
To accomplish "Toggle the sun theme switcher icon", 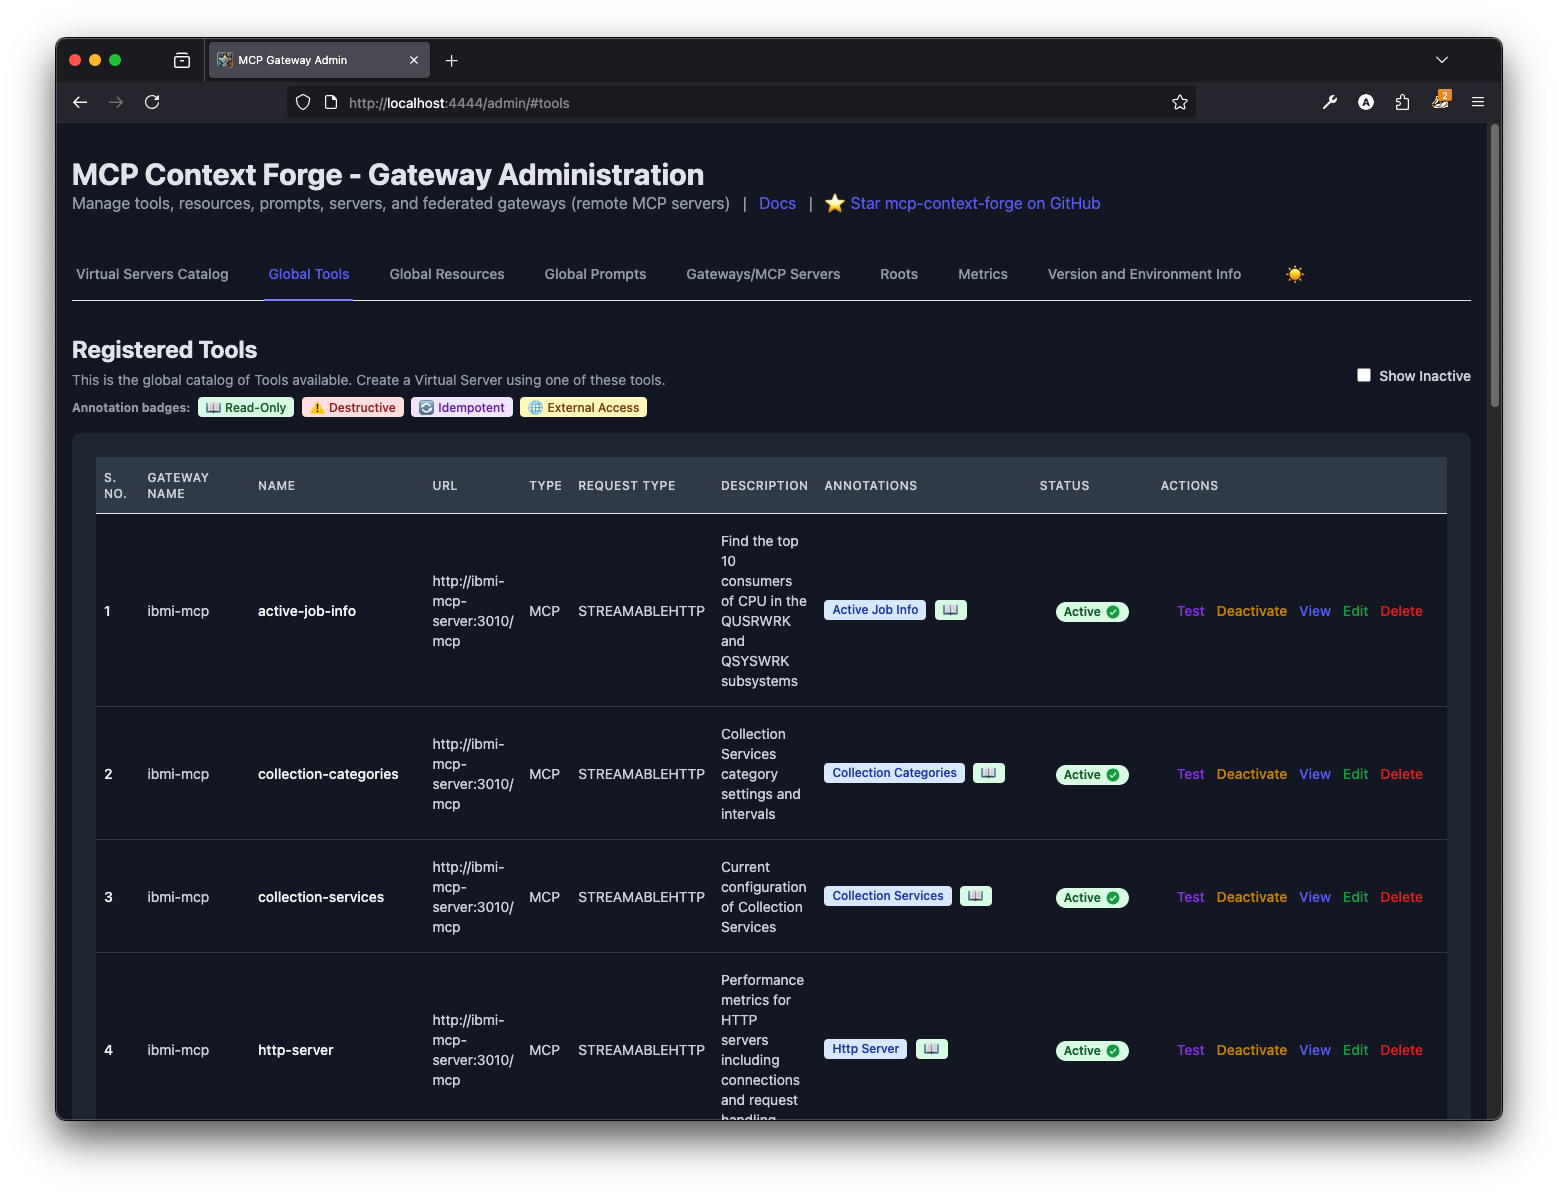I will pos(1295,274).
